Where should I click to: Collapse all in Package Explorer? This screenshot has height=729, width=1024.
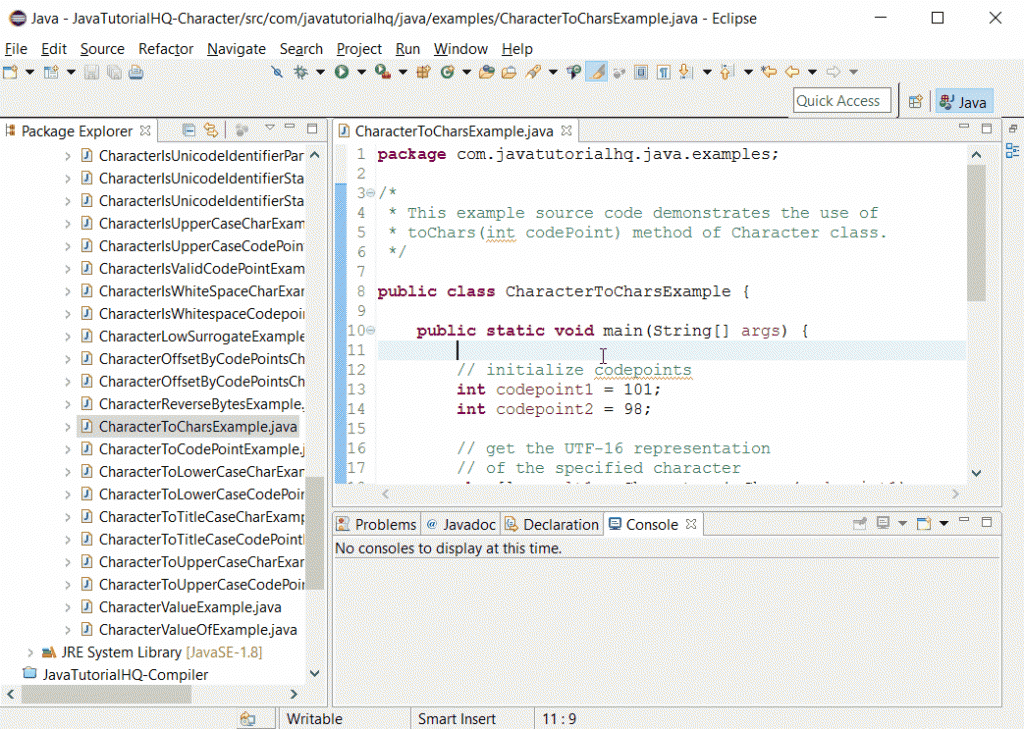[189, 130]
